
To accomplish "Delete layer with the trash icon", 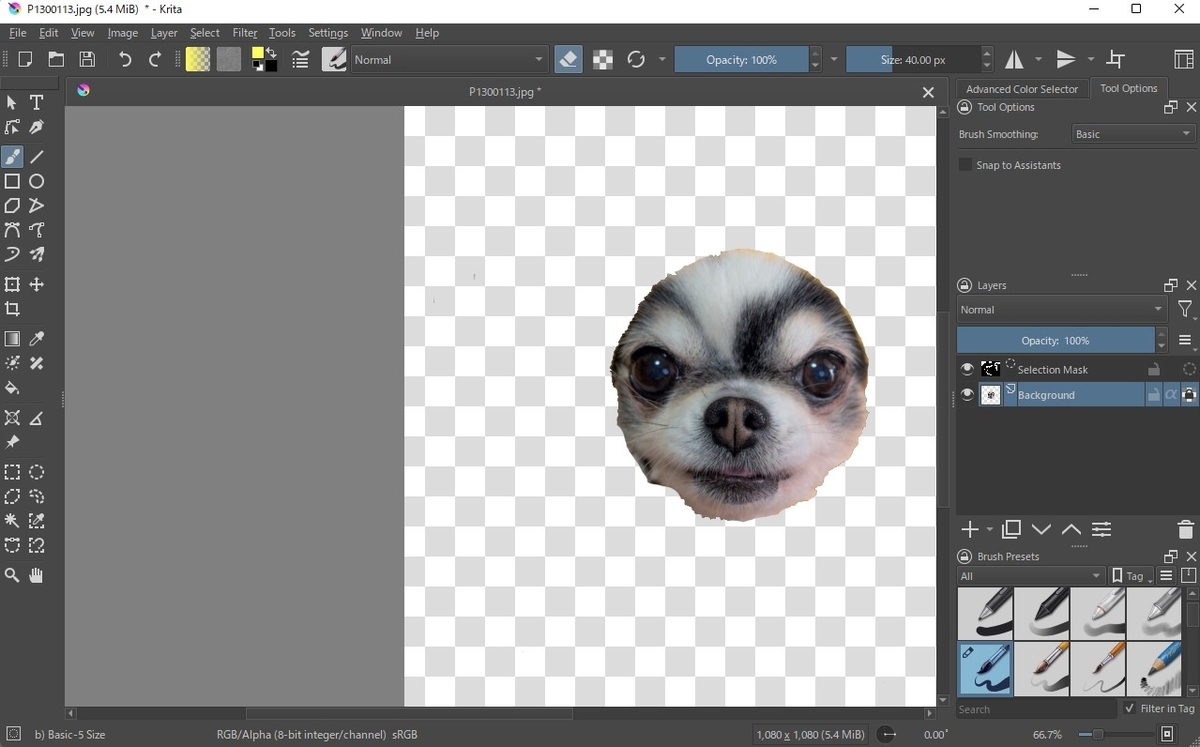I will 1185,530.
